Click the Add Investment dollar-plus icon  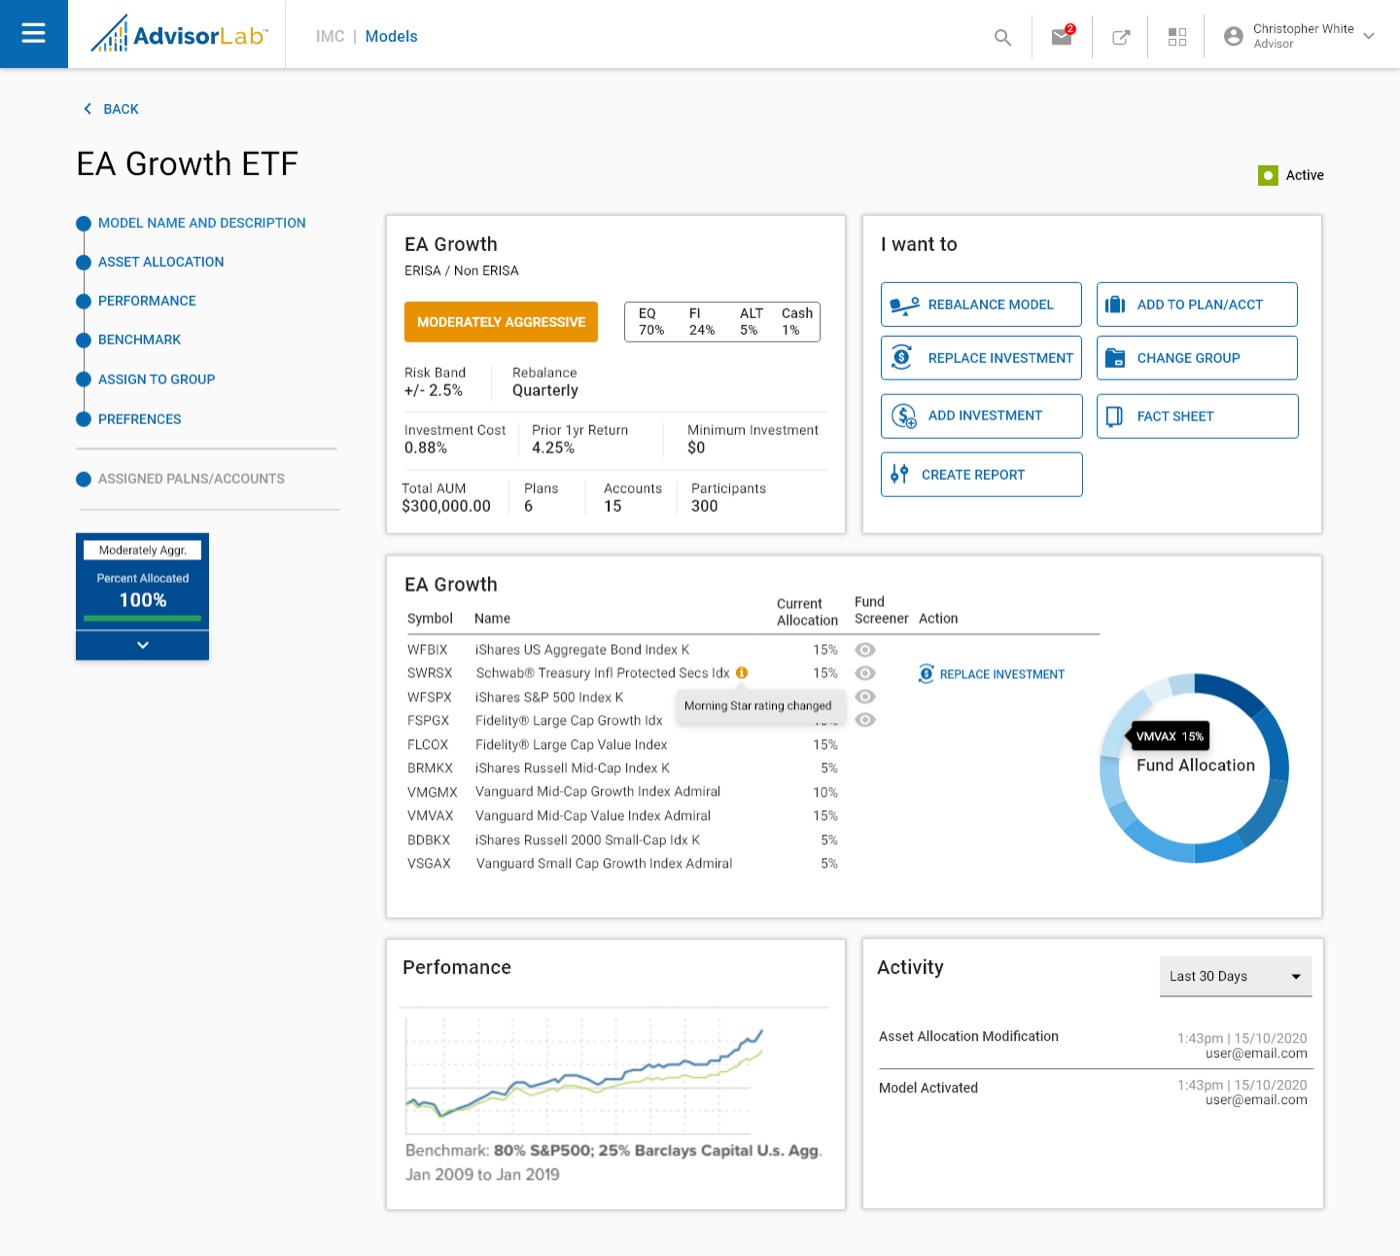coord(904,416)
